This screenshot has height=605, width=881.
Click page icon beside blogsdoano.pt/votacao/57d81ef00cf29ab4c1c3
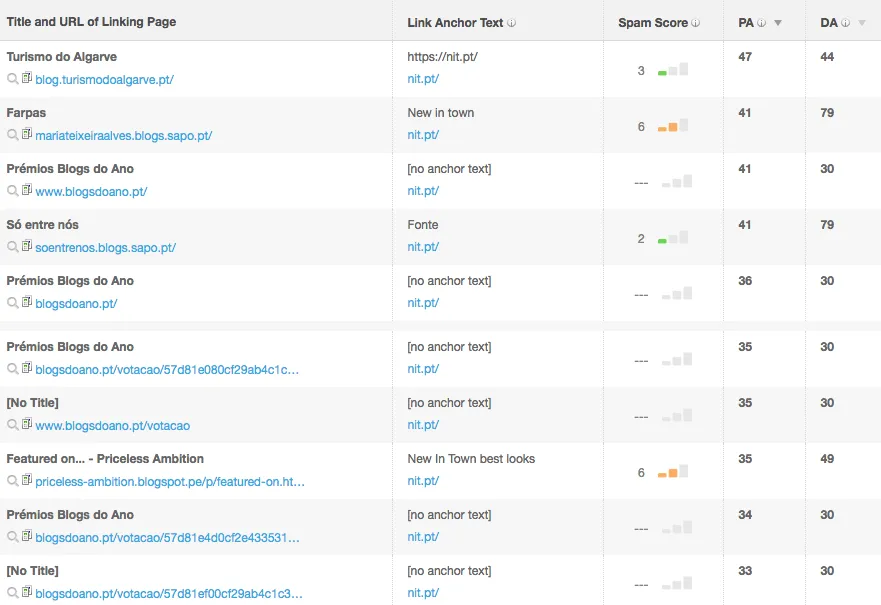(x=27, y=592)
